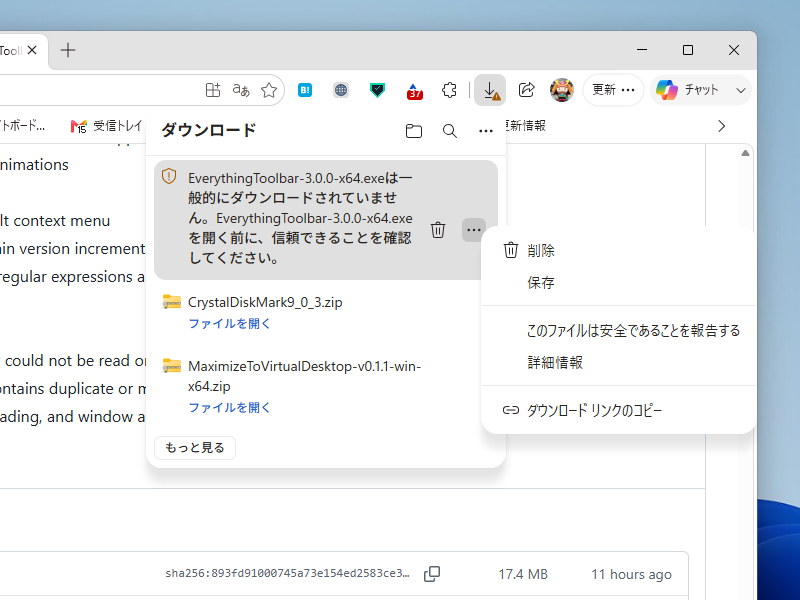
Task: Click the globe extension icon
Action: coord(341,90)
